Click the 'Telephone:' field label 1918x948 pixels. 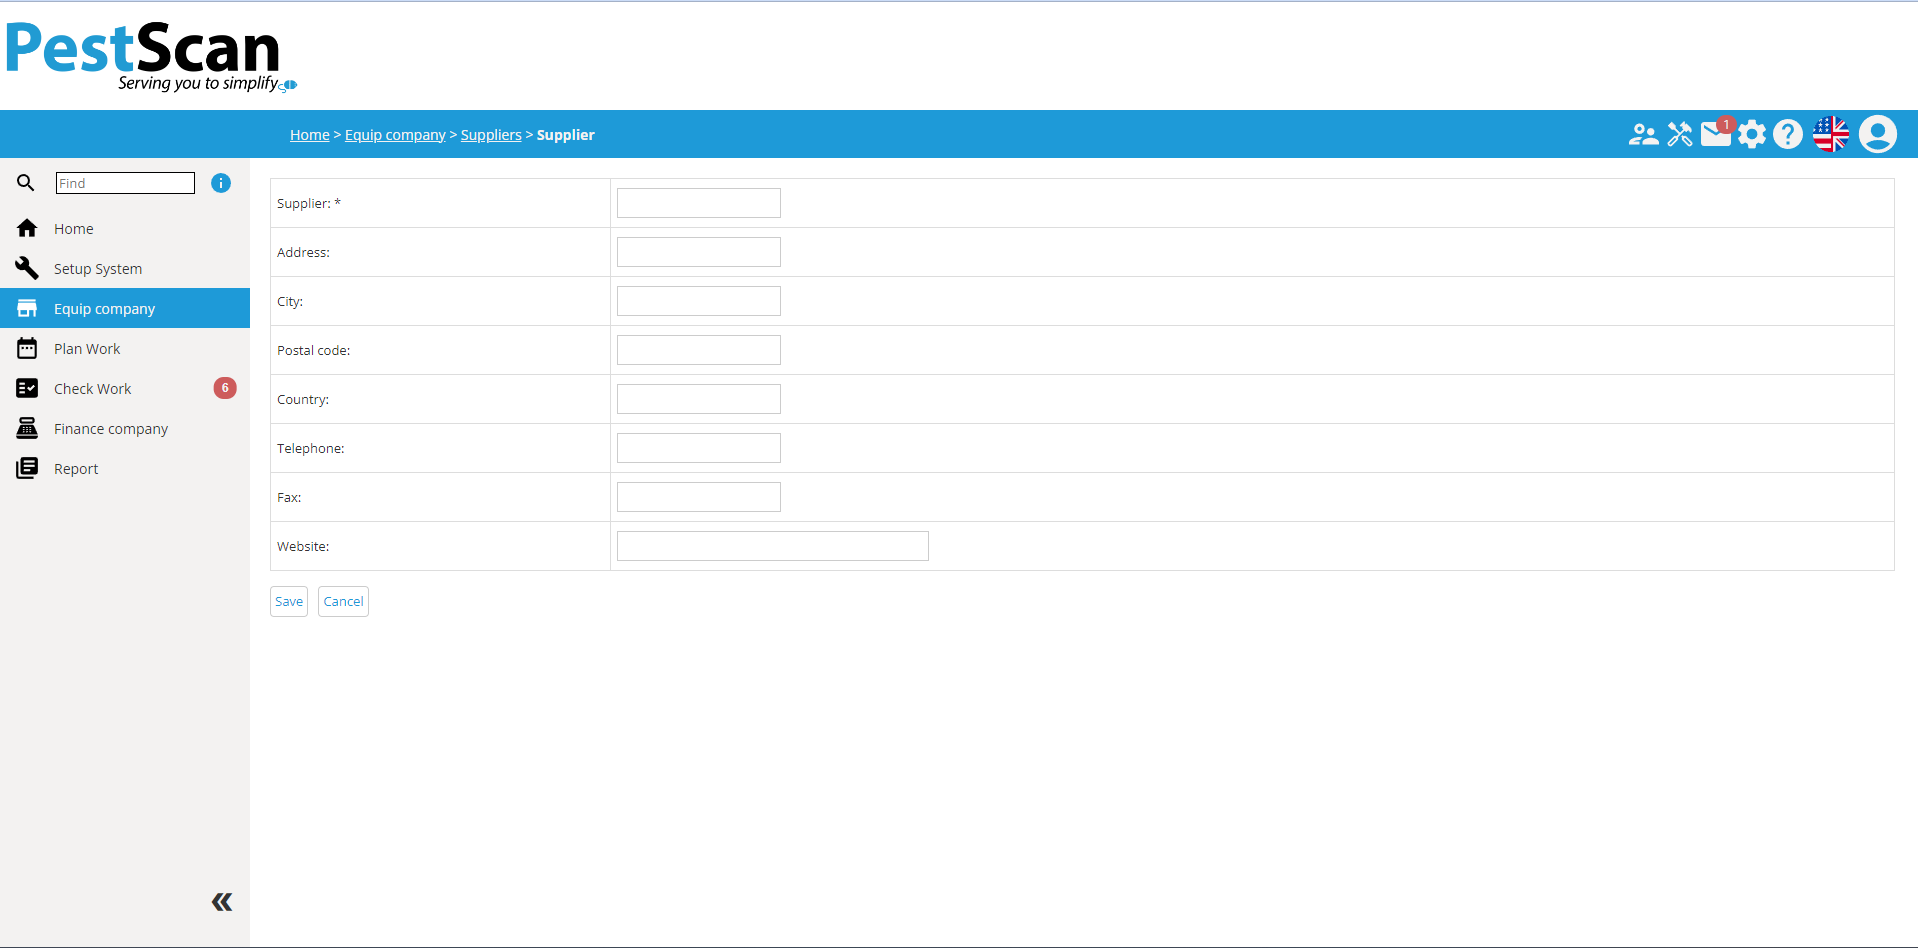point(311,448)
